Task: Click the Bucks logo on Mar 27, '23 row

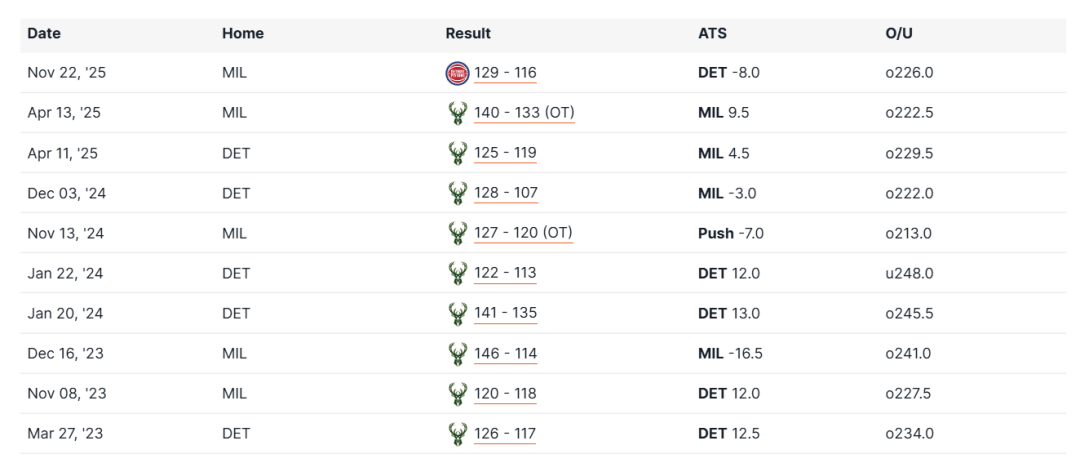Action: tap(457, 433)
